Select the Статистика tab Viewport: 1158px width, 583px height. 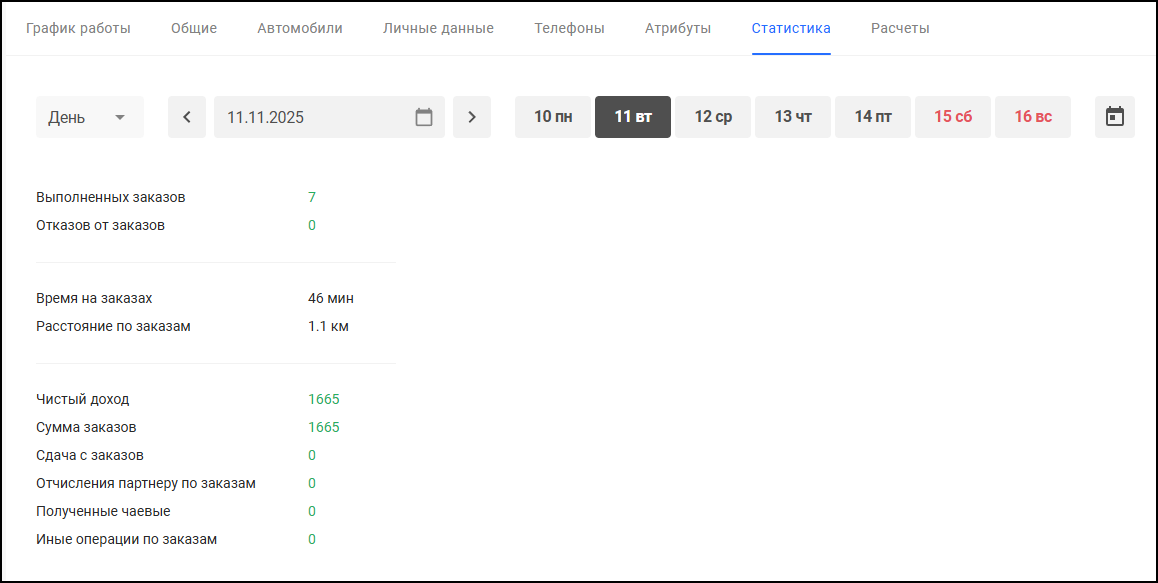(x=791, y=28)
